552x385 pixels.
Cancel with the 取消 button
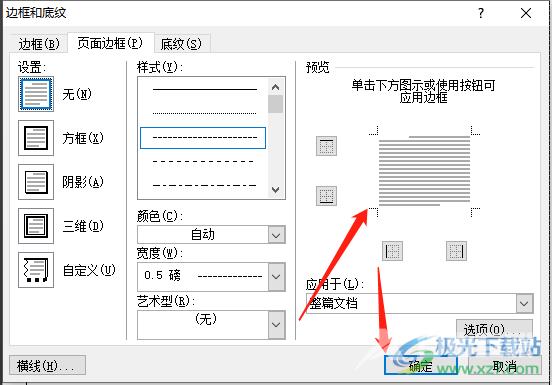tap(505, 366)
